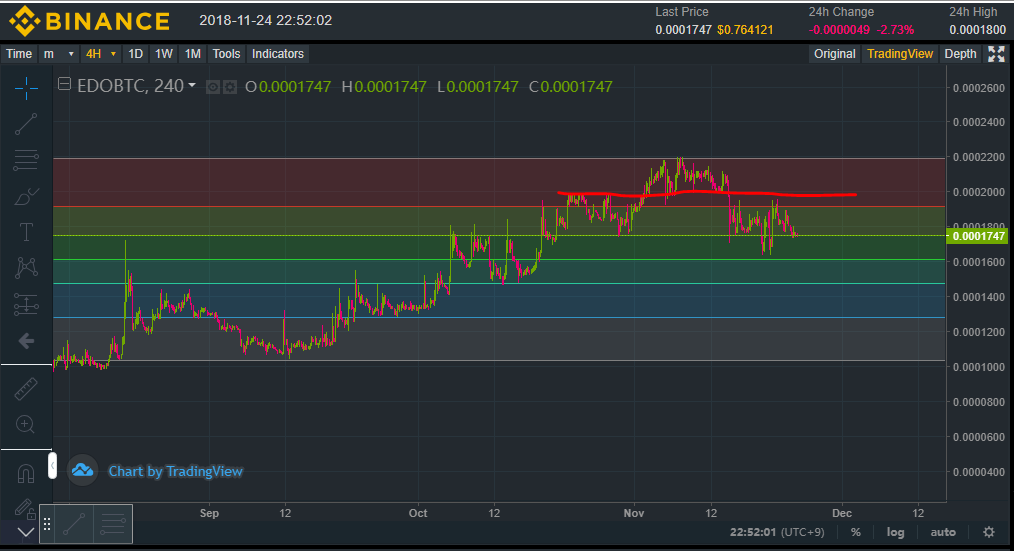Choose the text annotation tool
The height and width of the screenshot is (551, 1014).
pyautogui.click(x=26, y=232)
